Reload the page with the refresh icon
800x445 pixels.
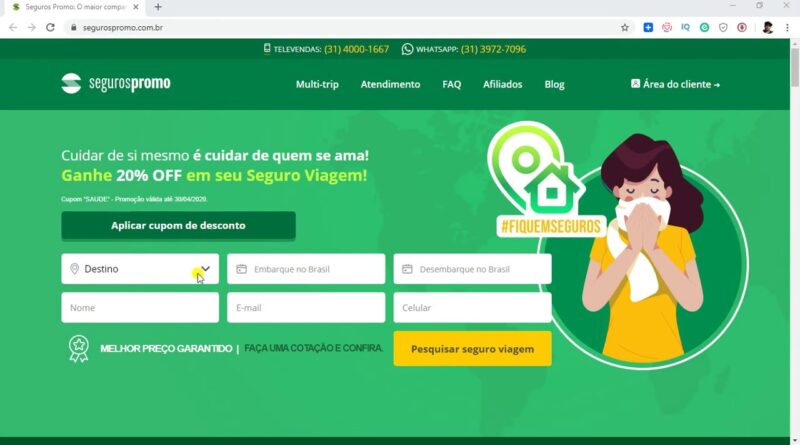pos(50,28)
